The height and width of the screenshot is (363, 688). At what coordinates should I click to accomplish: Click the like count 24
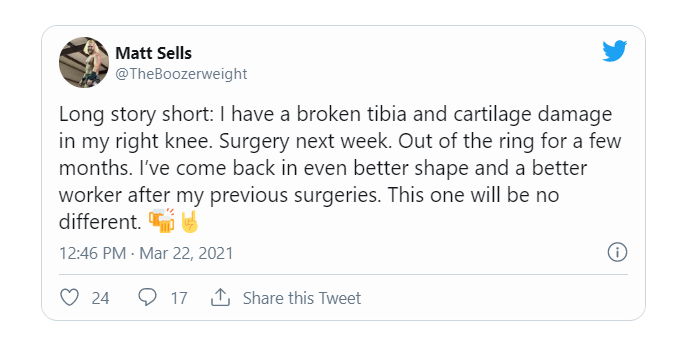(100, 298)
